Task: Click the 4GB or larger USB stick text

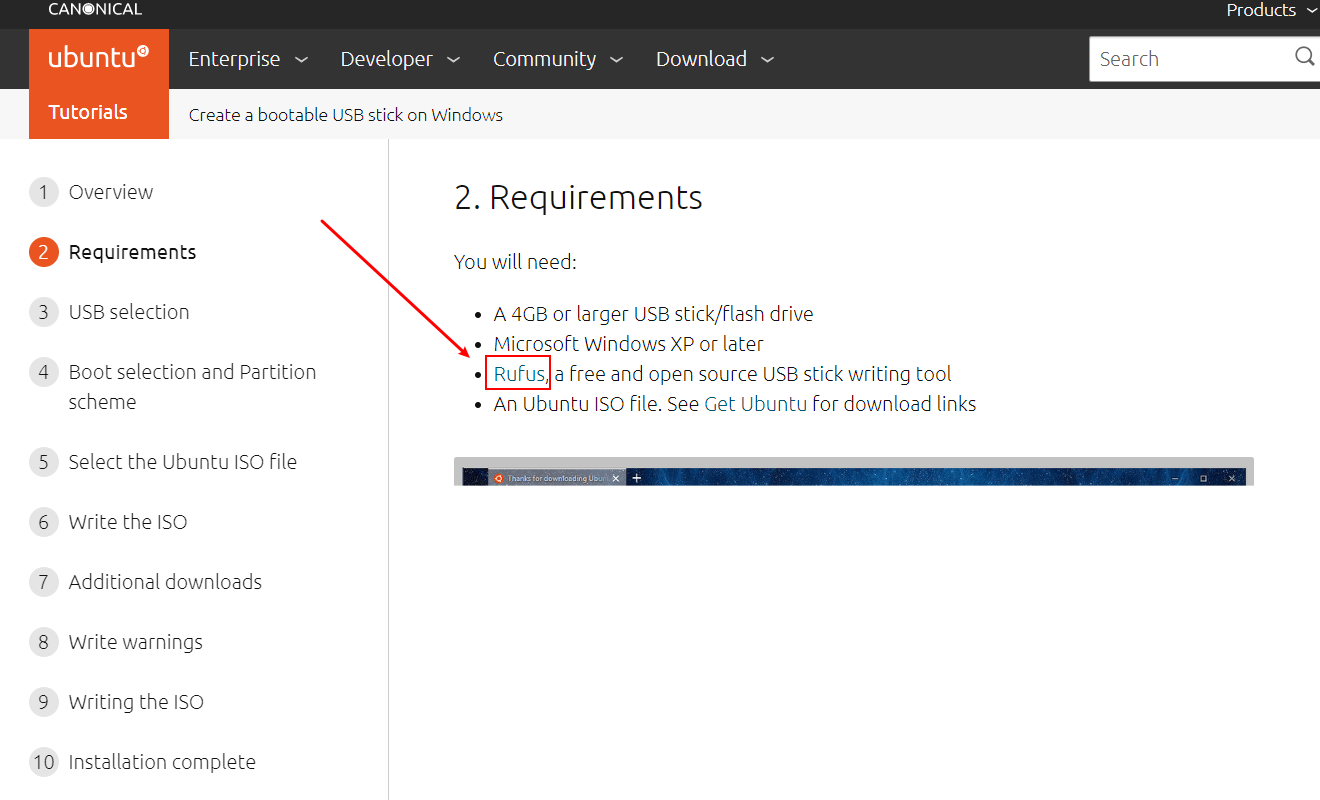Action: pos(653,314)
